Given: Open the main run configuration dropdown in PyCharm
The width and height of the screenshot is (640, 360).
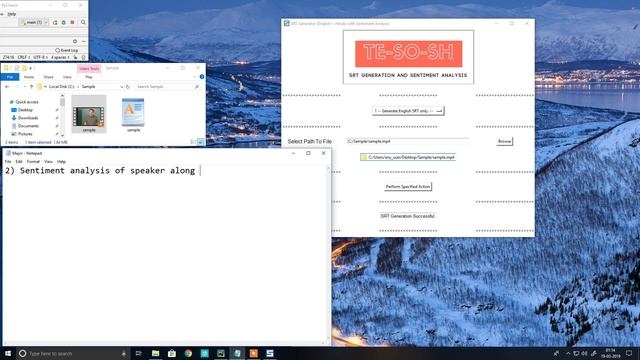Looking at the screenshot, I should pos(34,22).
